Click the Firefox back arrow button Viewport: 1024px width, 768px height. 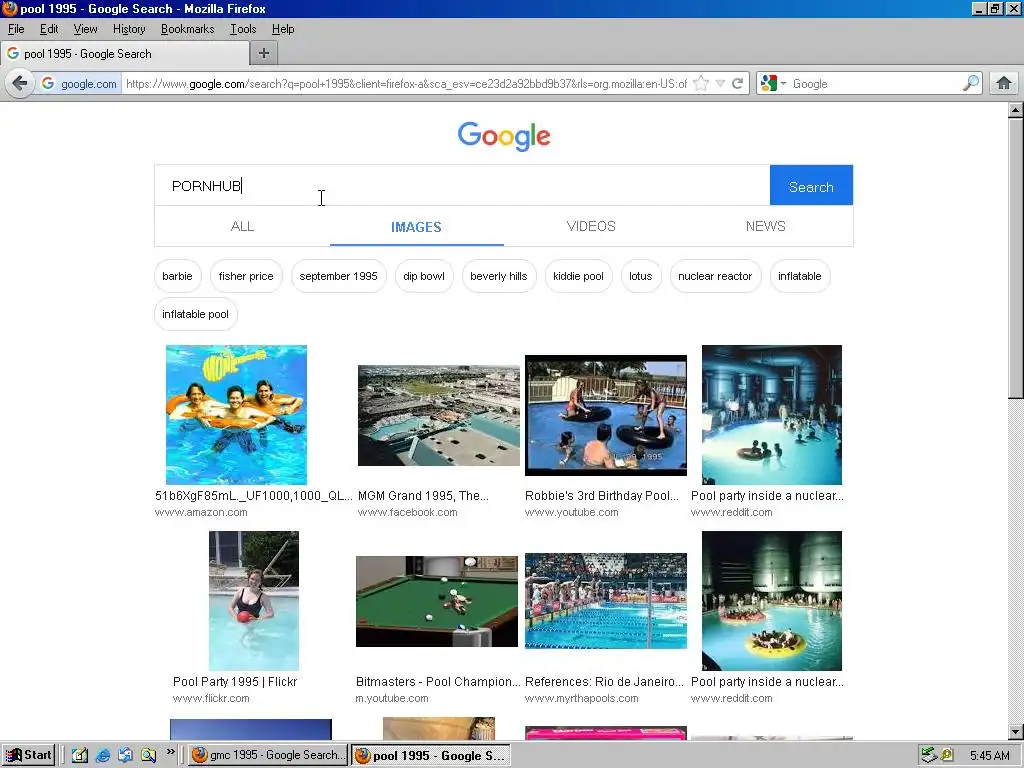[x=20, y=84]
